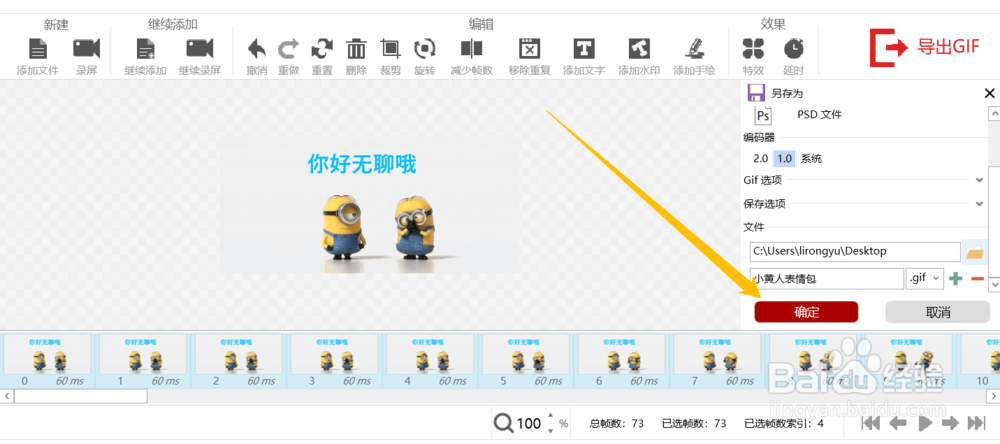This screenshot has height=444, width=1000.
Task: Click the 总帧数: 73 status text
Action: coord(617,424)
